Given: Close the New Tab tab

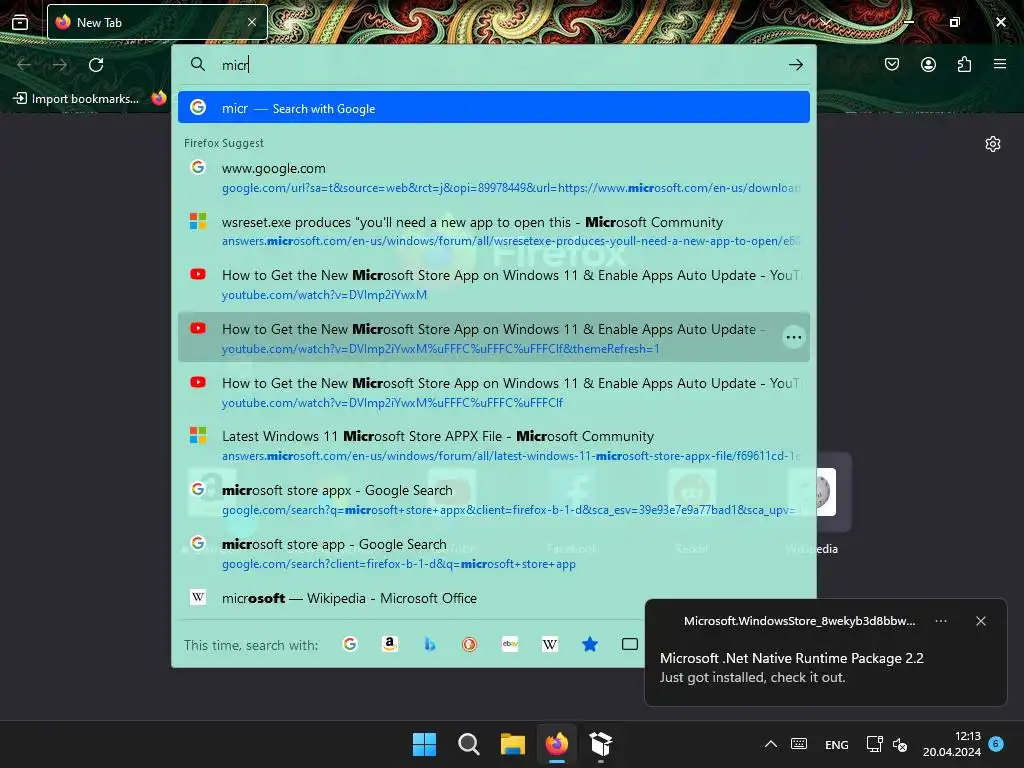Looking at the screenshot, I should tap(252, 22).
